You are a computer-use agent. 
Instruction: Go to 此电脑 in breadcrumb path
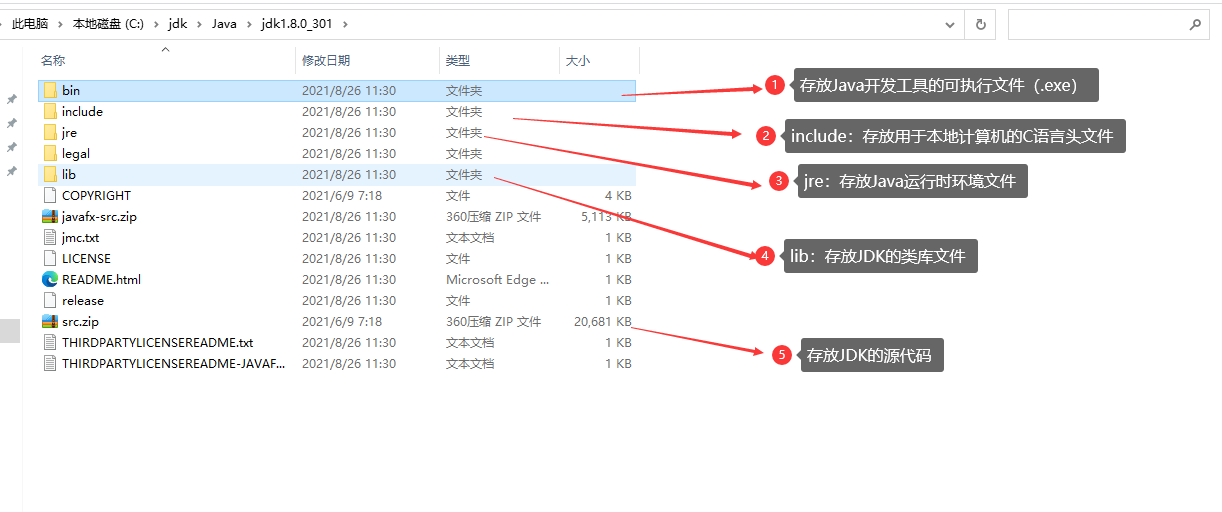(30, 24)
